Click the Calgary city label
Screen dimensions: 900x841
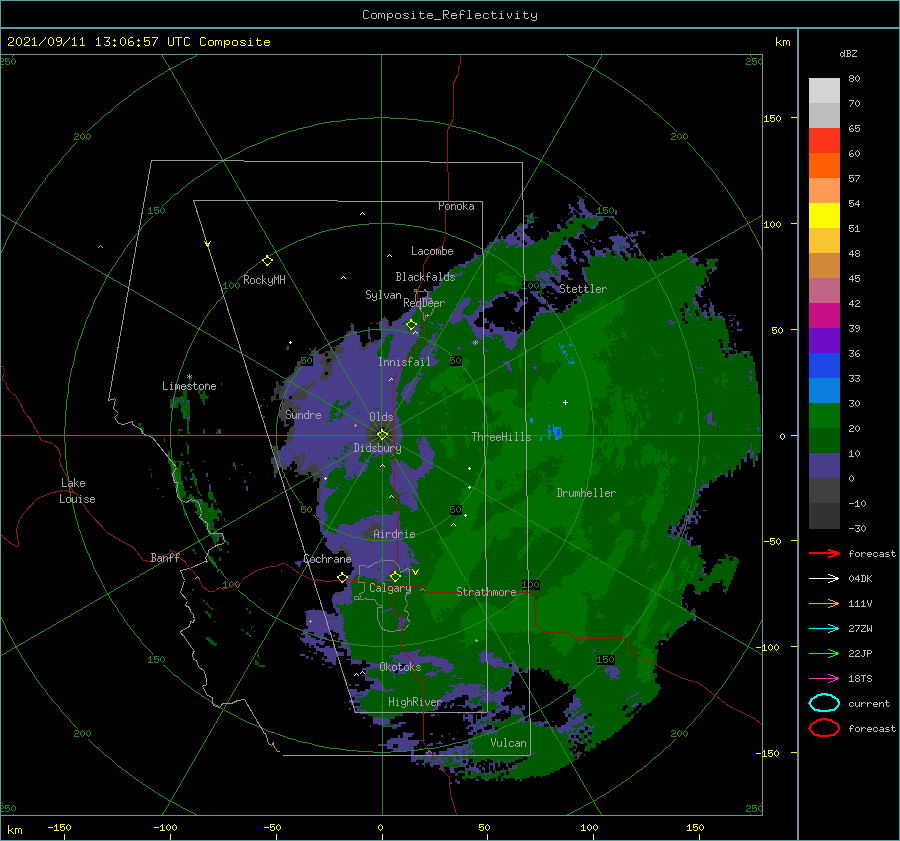pos(390,588)
